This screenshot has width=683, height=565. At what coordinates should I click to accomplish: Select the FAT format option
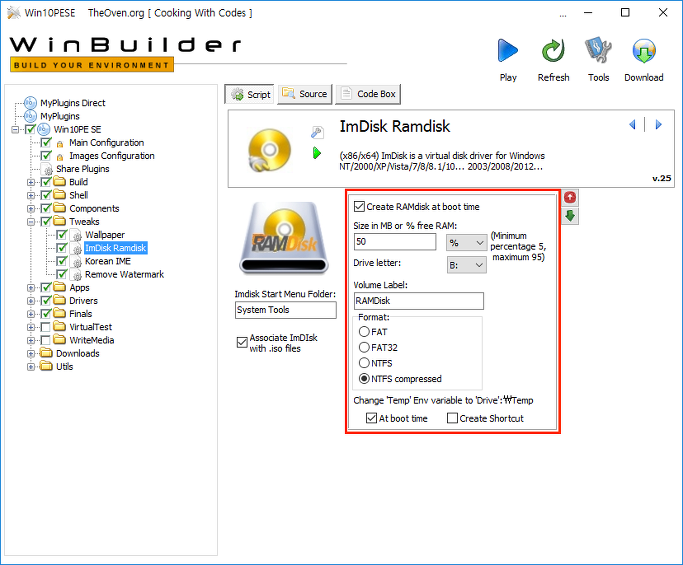click(364, 332)
